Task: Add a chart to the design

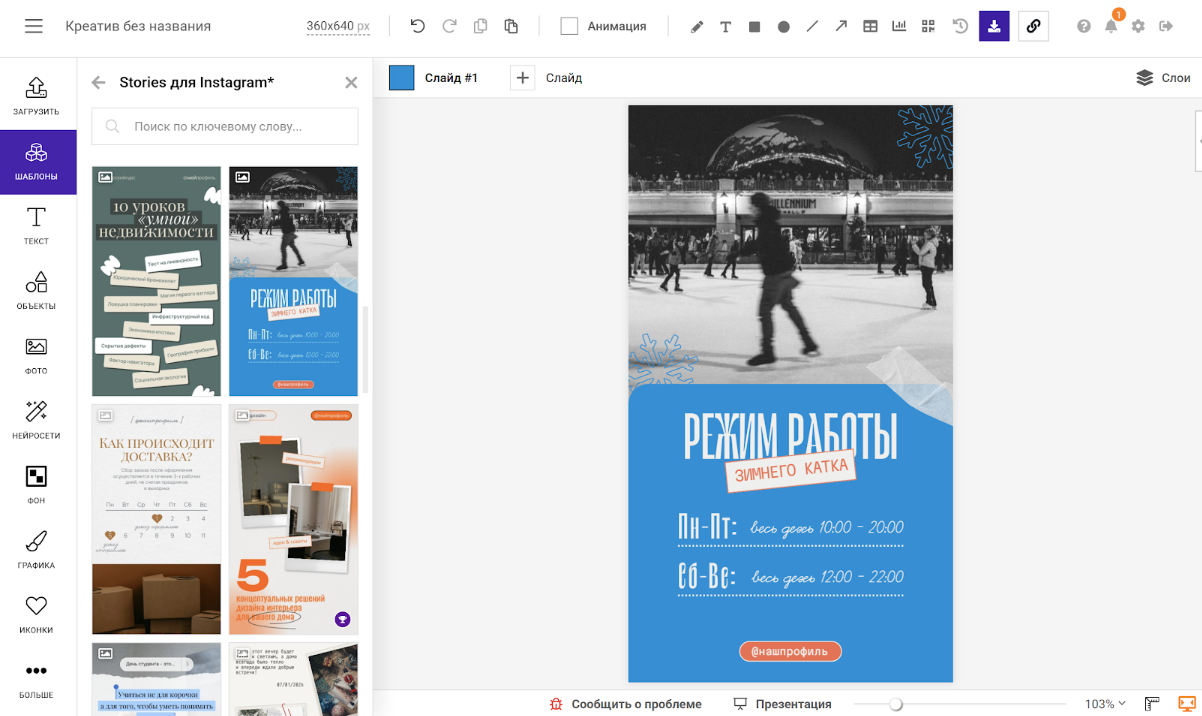Action: click(x=899, y=27)
